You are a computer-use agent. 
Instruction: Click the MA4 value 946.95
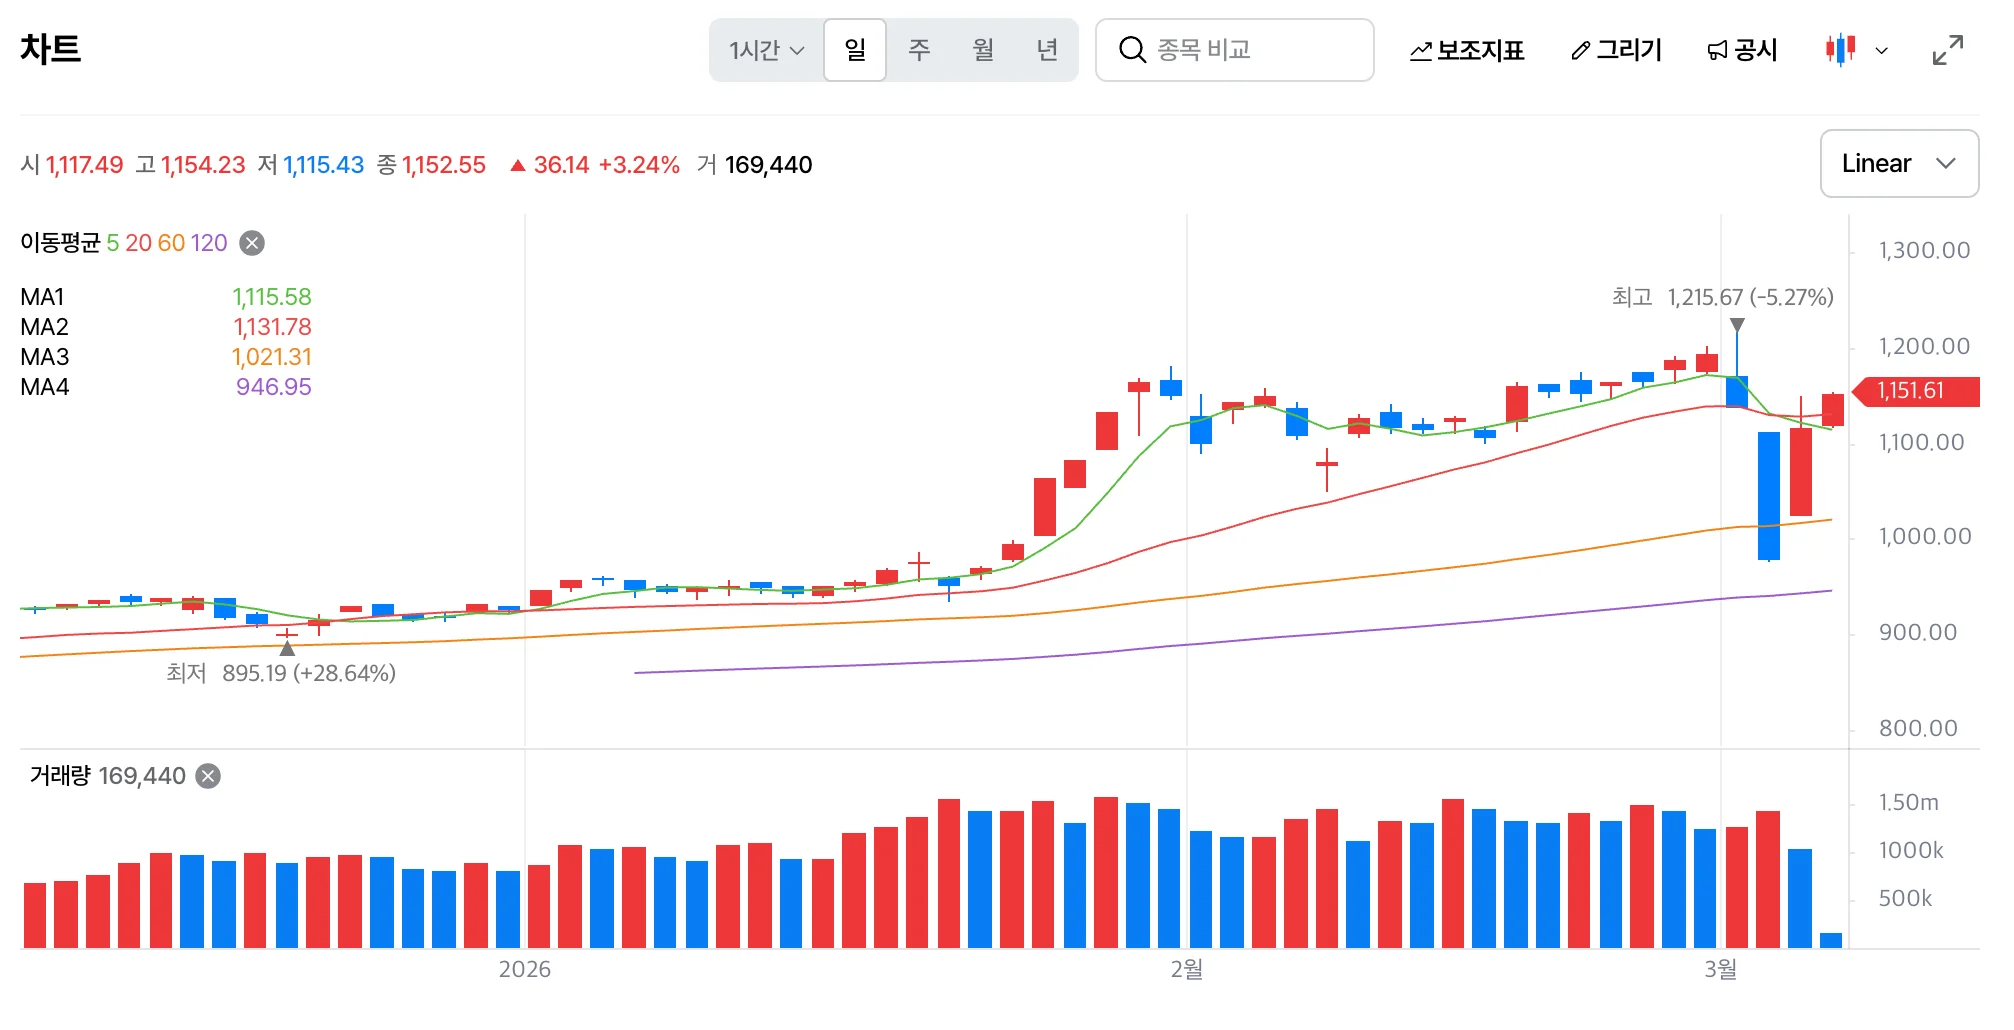[274, 387]
